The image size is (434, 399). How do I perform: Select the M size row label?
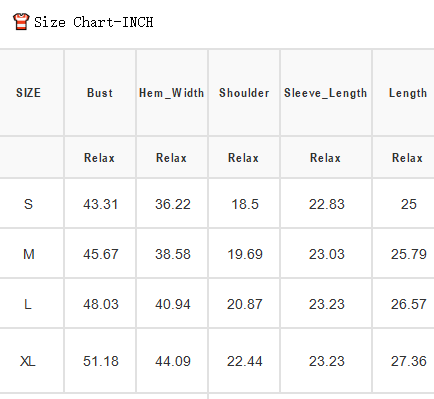click(x=29, y=254)
